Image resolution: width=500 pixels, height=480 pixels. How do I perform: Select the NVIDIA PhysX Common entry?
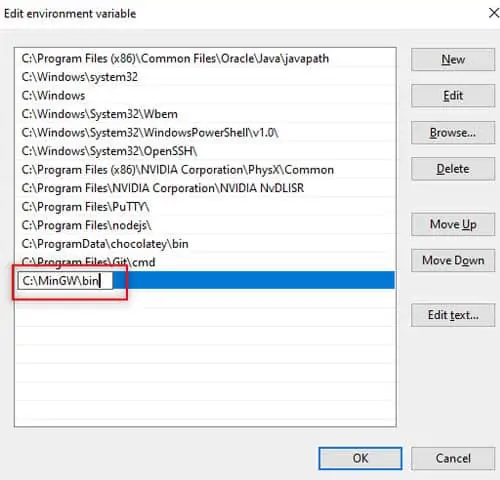coord(205,170)
